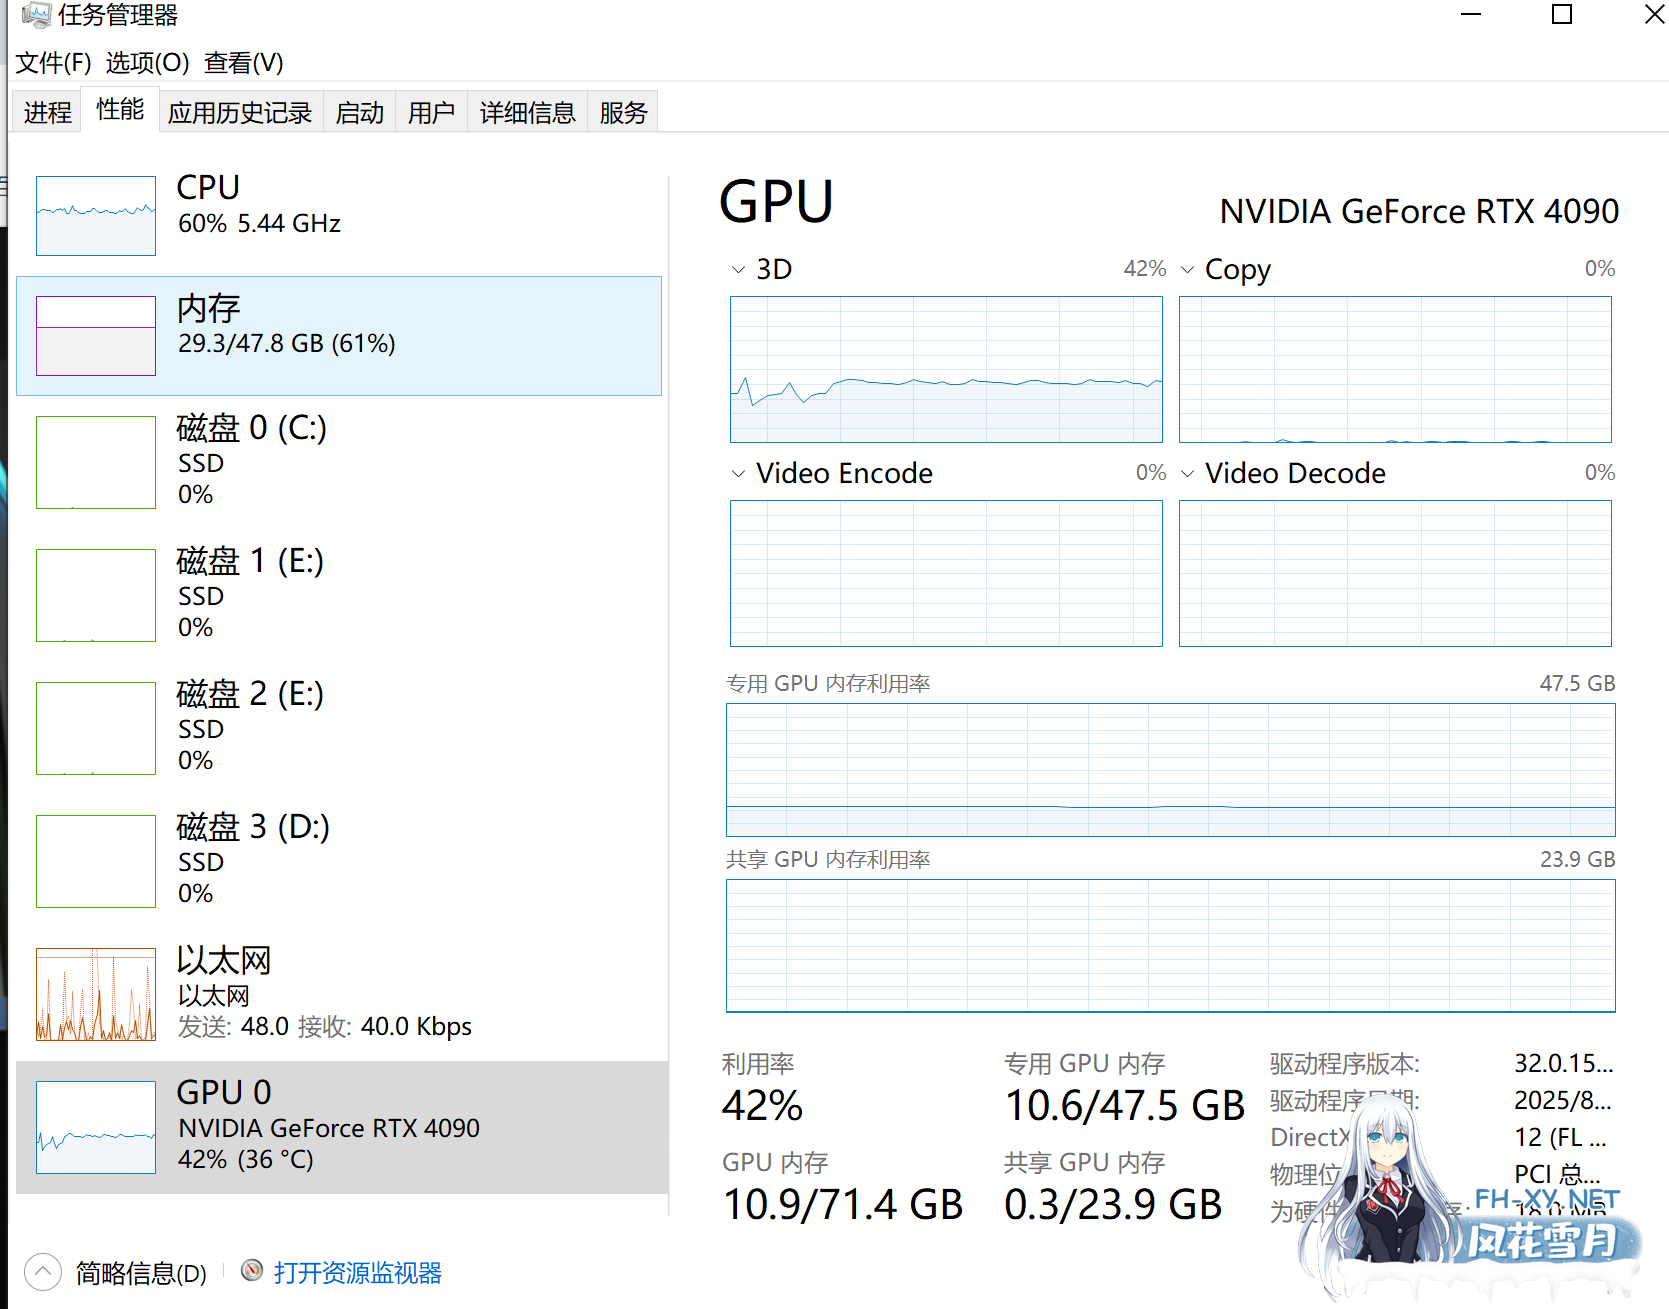The image size is (1669, 1309).
Task: Click the Task Manager icon in title bar
Action: coord(37,15)
